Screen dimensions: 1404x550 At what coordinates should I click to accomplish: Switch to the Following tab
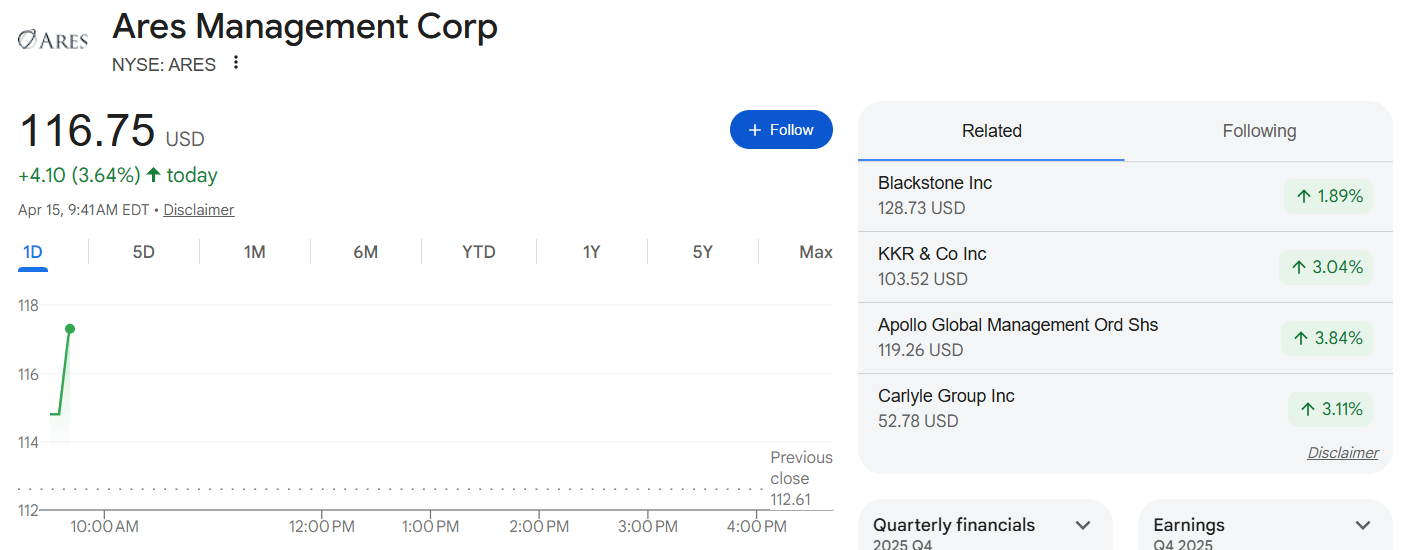[x=1258, y=131]
